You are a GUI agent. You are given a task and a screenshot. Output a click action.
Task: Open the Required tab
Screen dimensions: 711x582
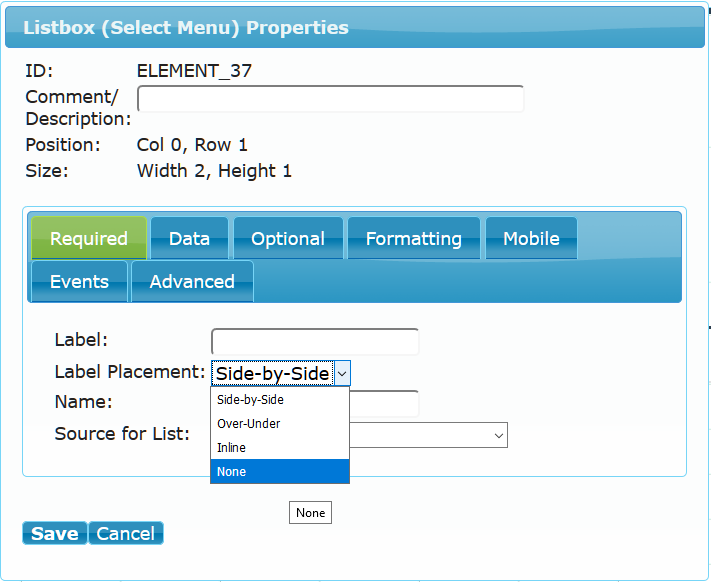[x=89, y=238]
